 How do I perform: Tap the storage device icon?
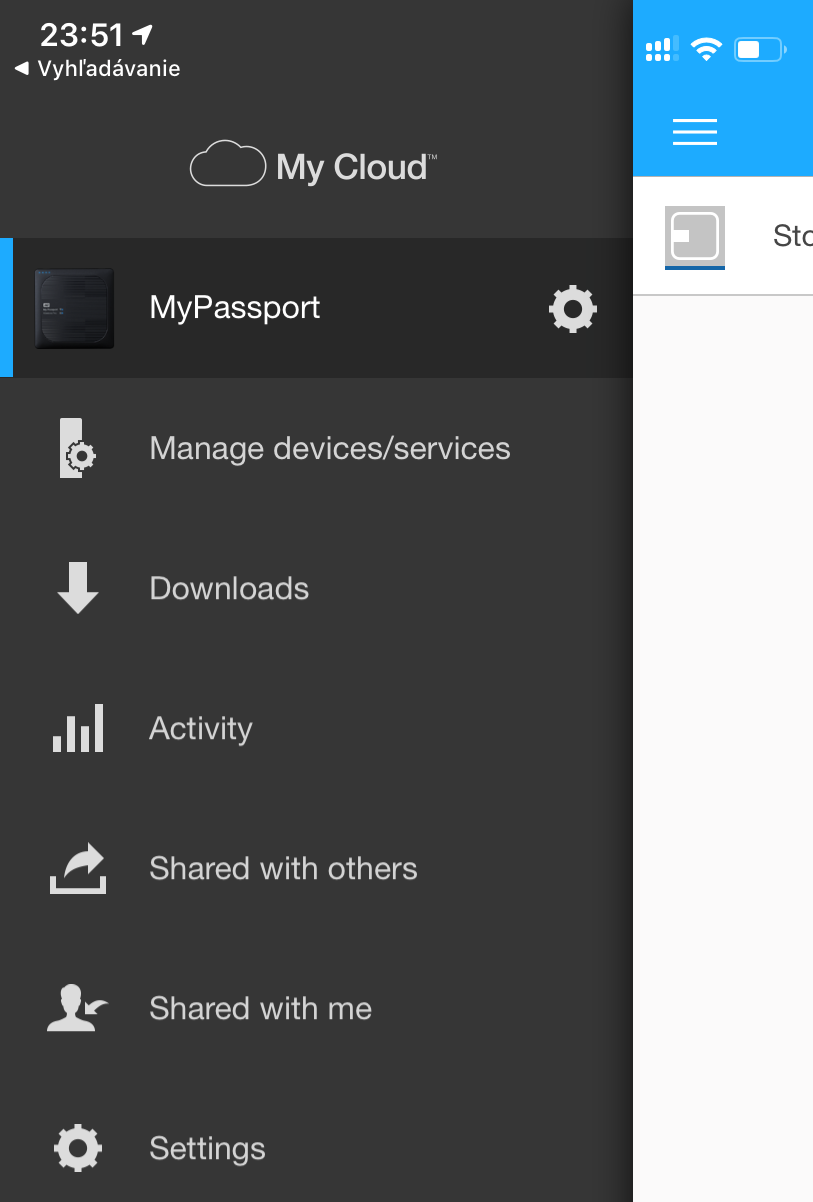[x=695, y=237]
